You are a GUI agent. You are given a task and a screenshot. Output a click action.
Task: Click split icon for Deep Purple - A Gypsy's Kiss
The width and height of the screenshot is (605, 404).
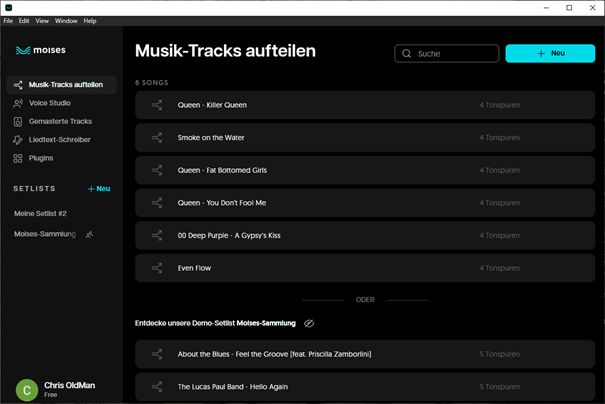pos(157,235)
